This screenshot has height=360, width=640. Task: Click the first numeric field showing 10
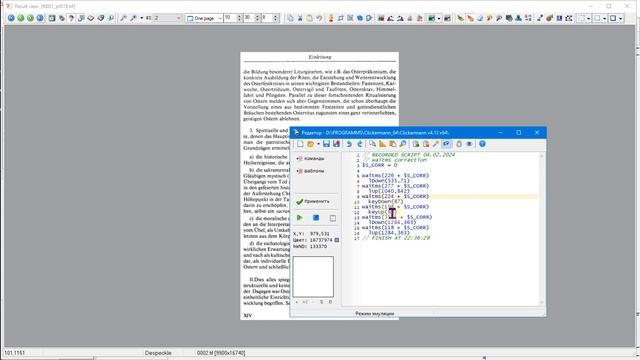point(229,18)
